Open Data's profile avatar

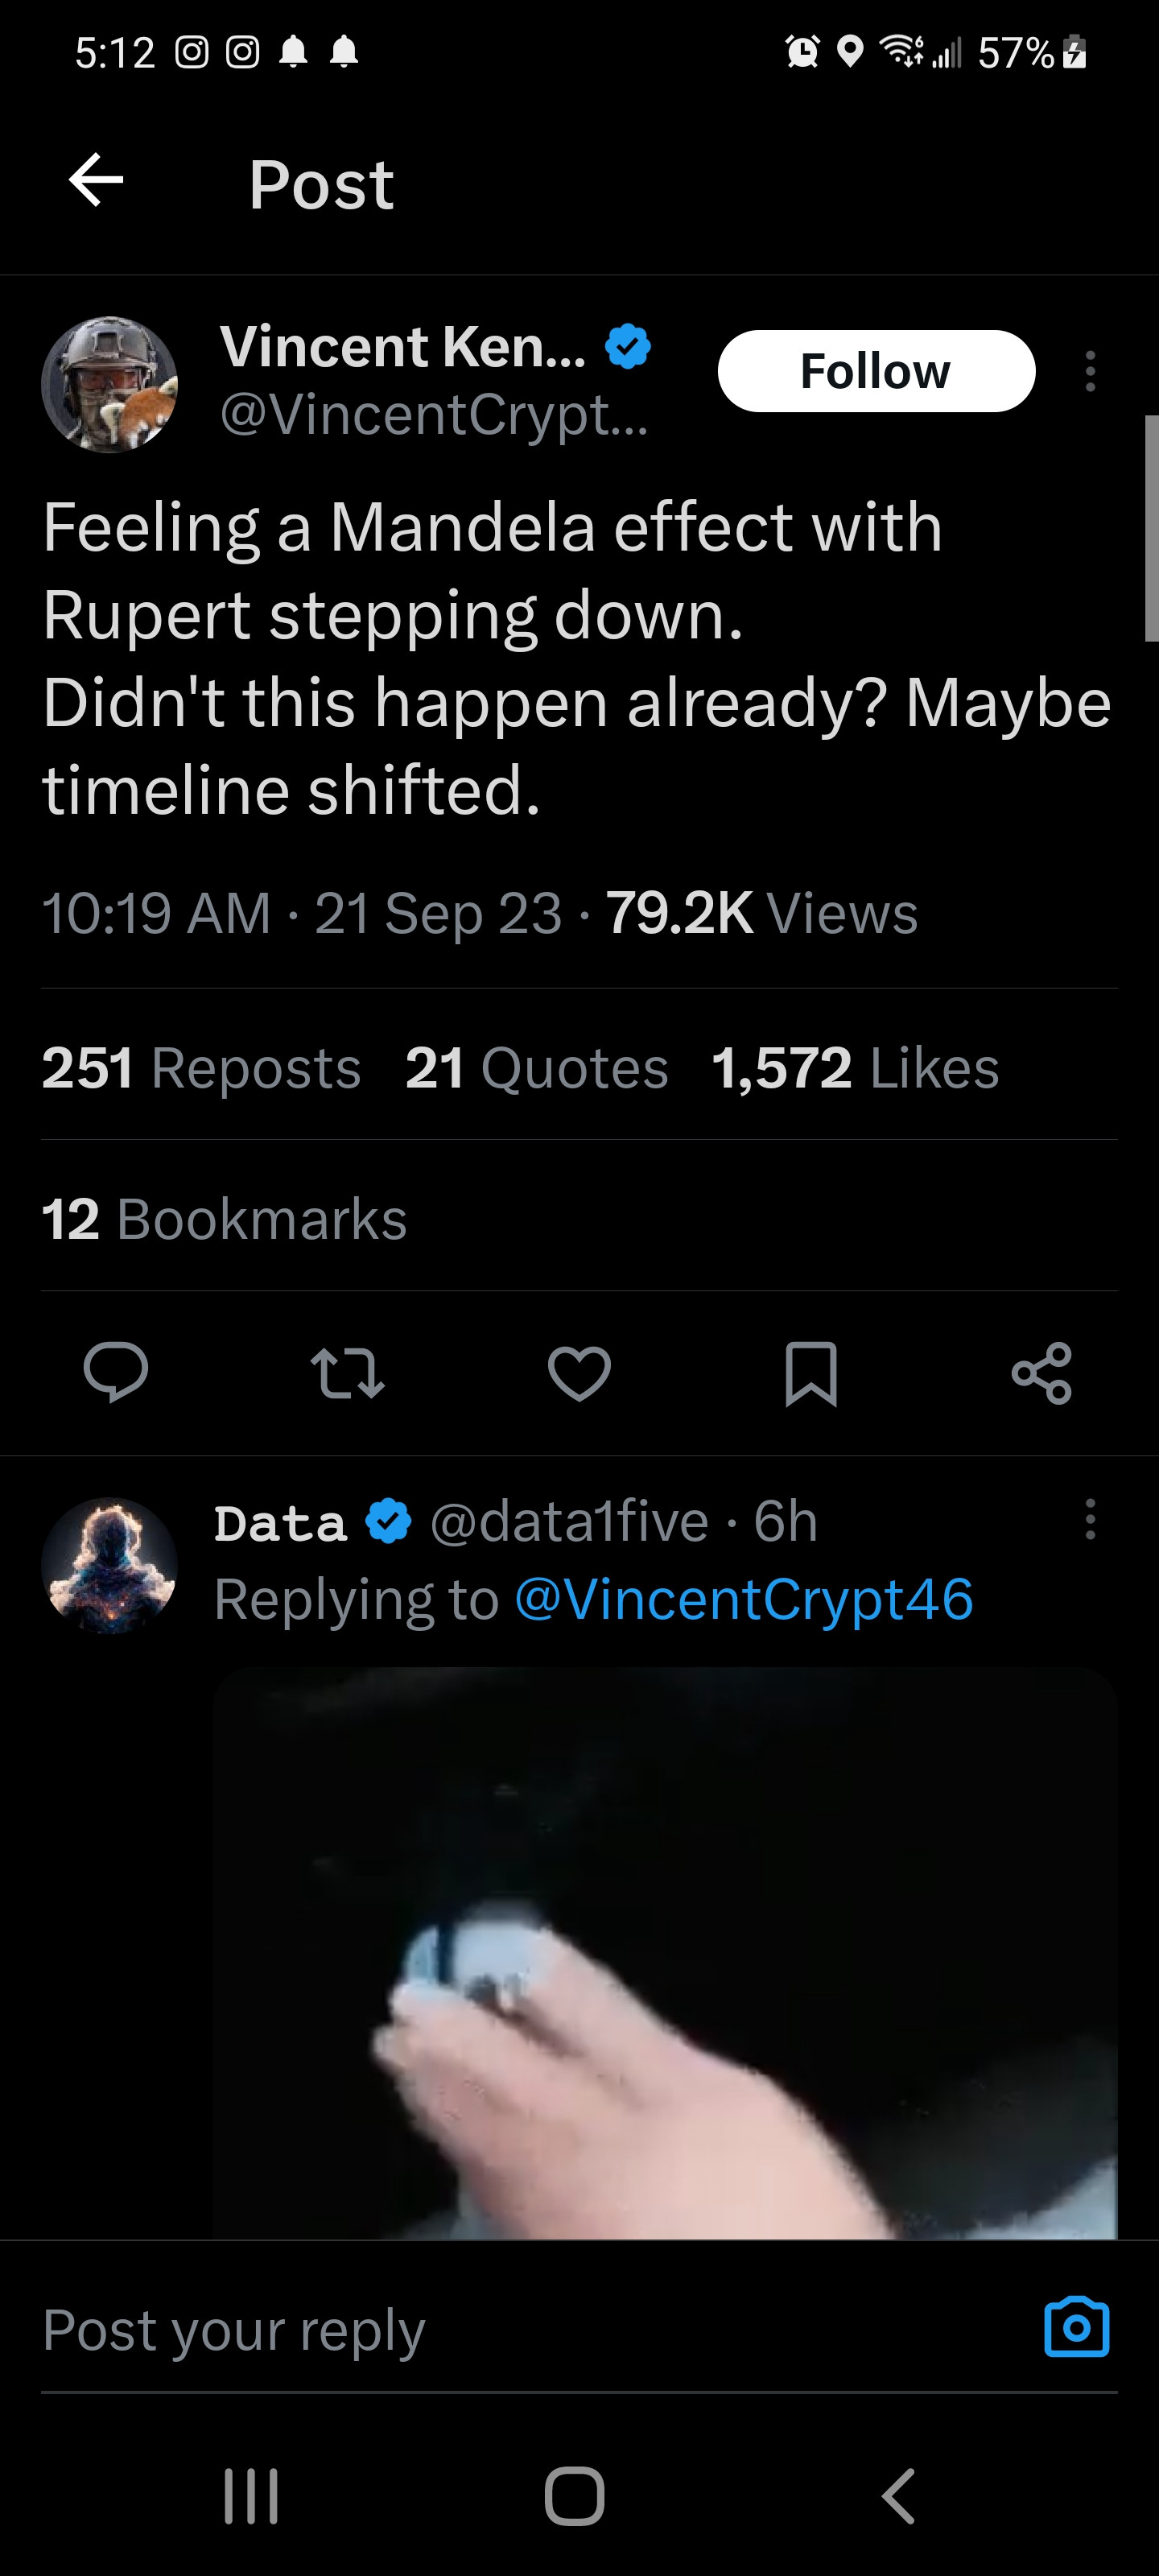coord(110,1565)
